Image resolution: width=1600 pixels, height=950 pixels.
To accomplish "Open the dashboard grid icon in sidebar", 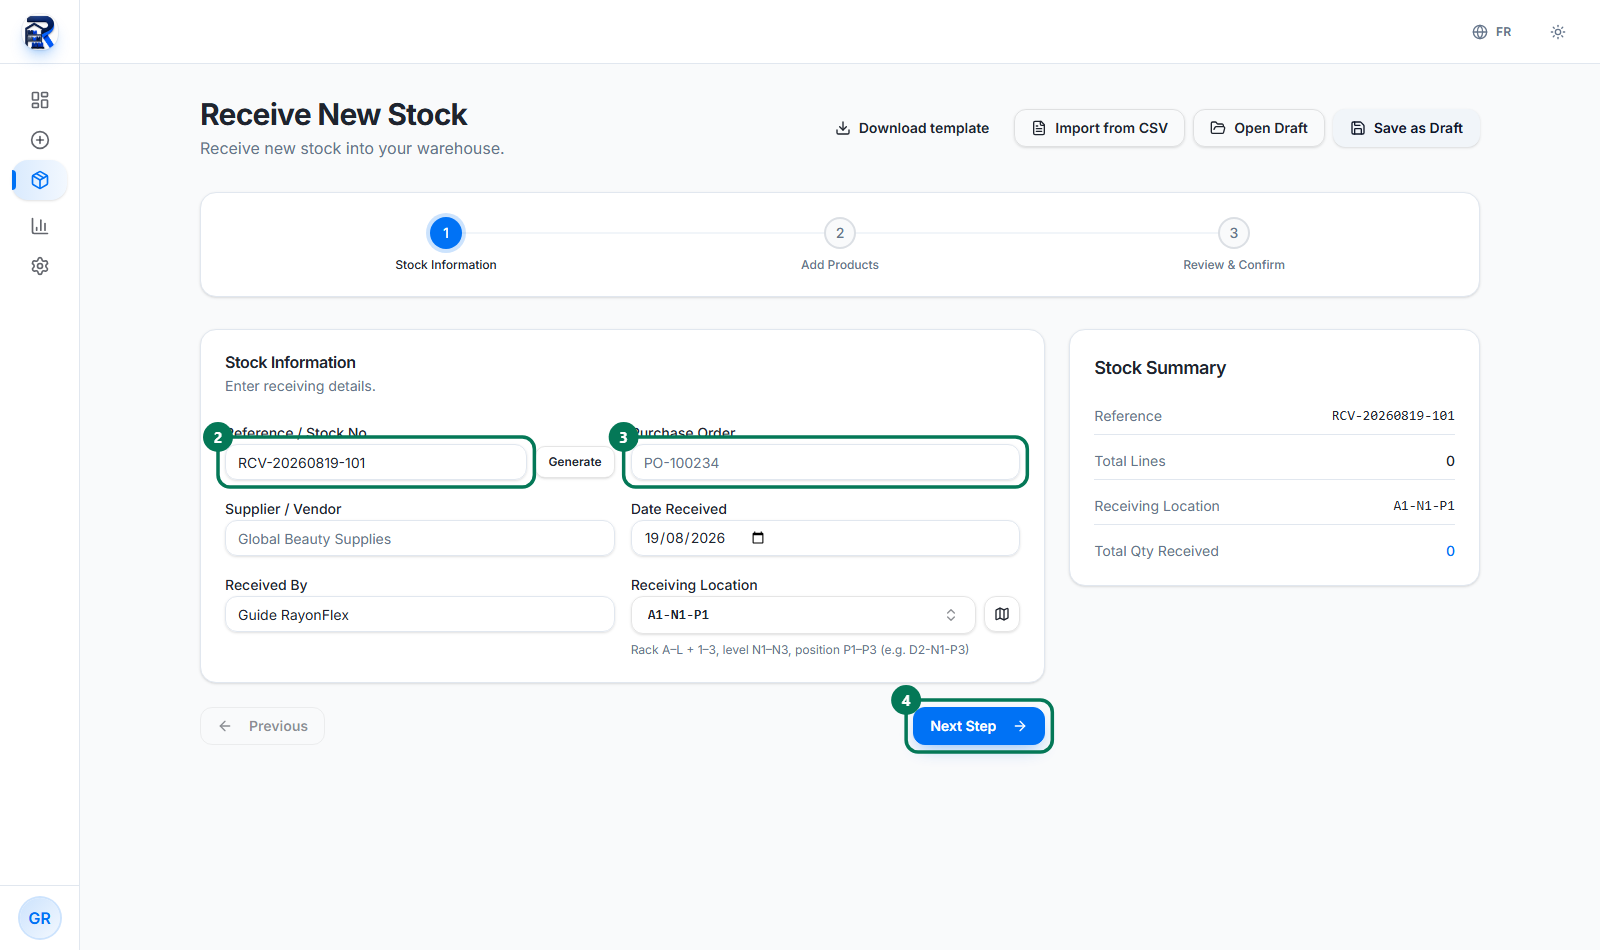I will 40,100.
